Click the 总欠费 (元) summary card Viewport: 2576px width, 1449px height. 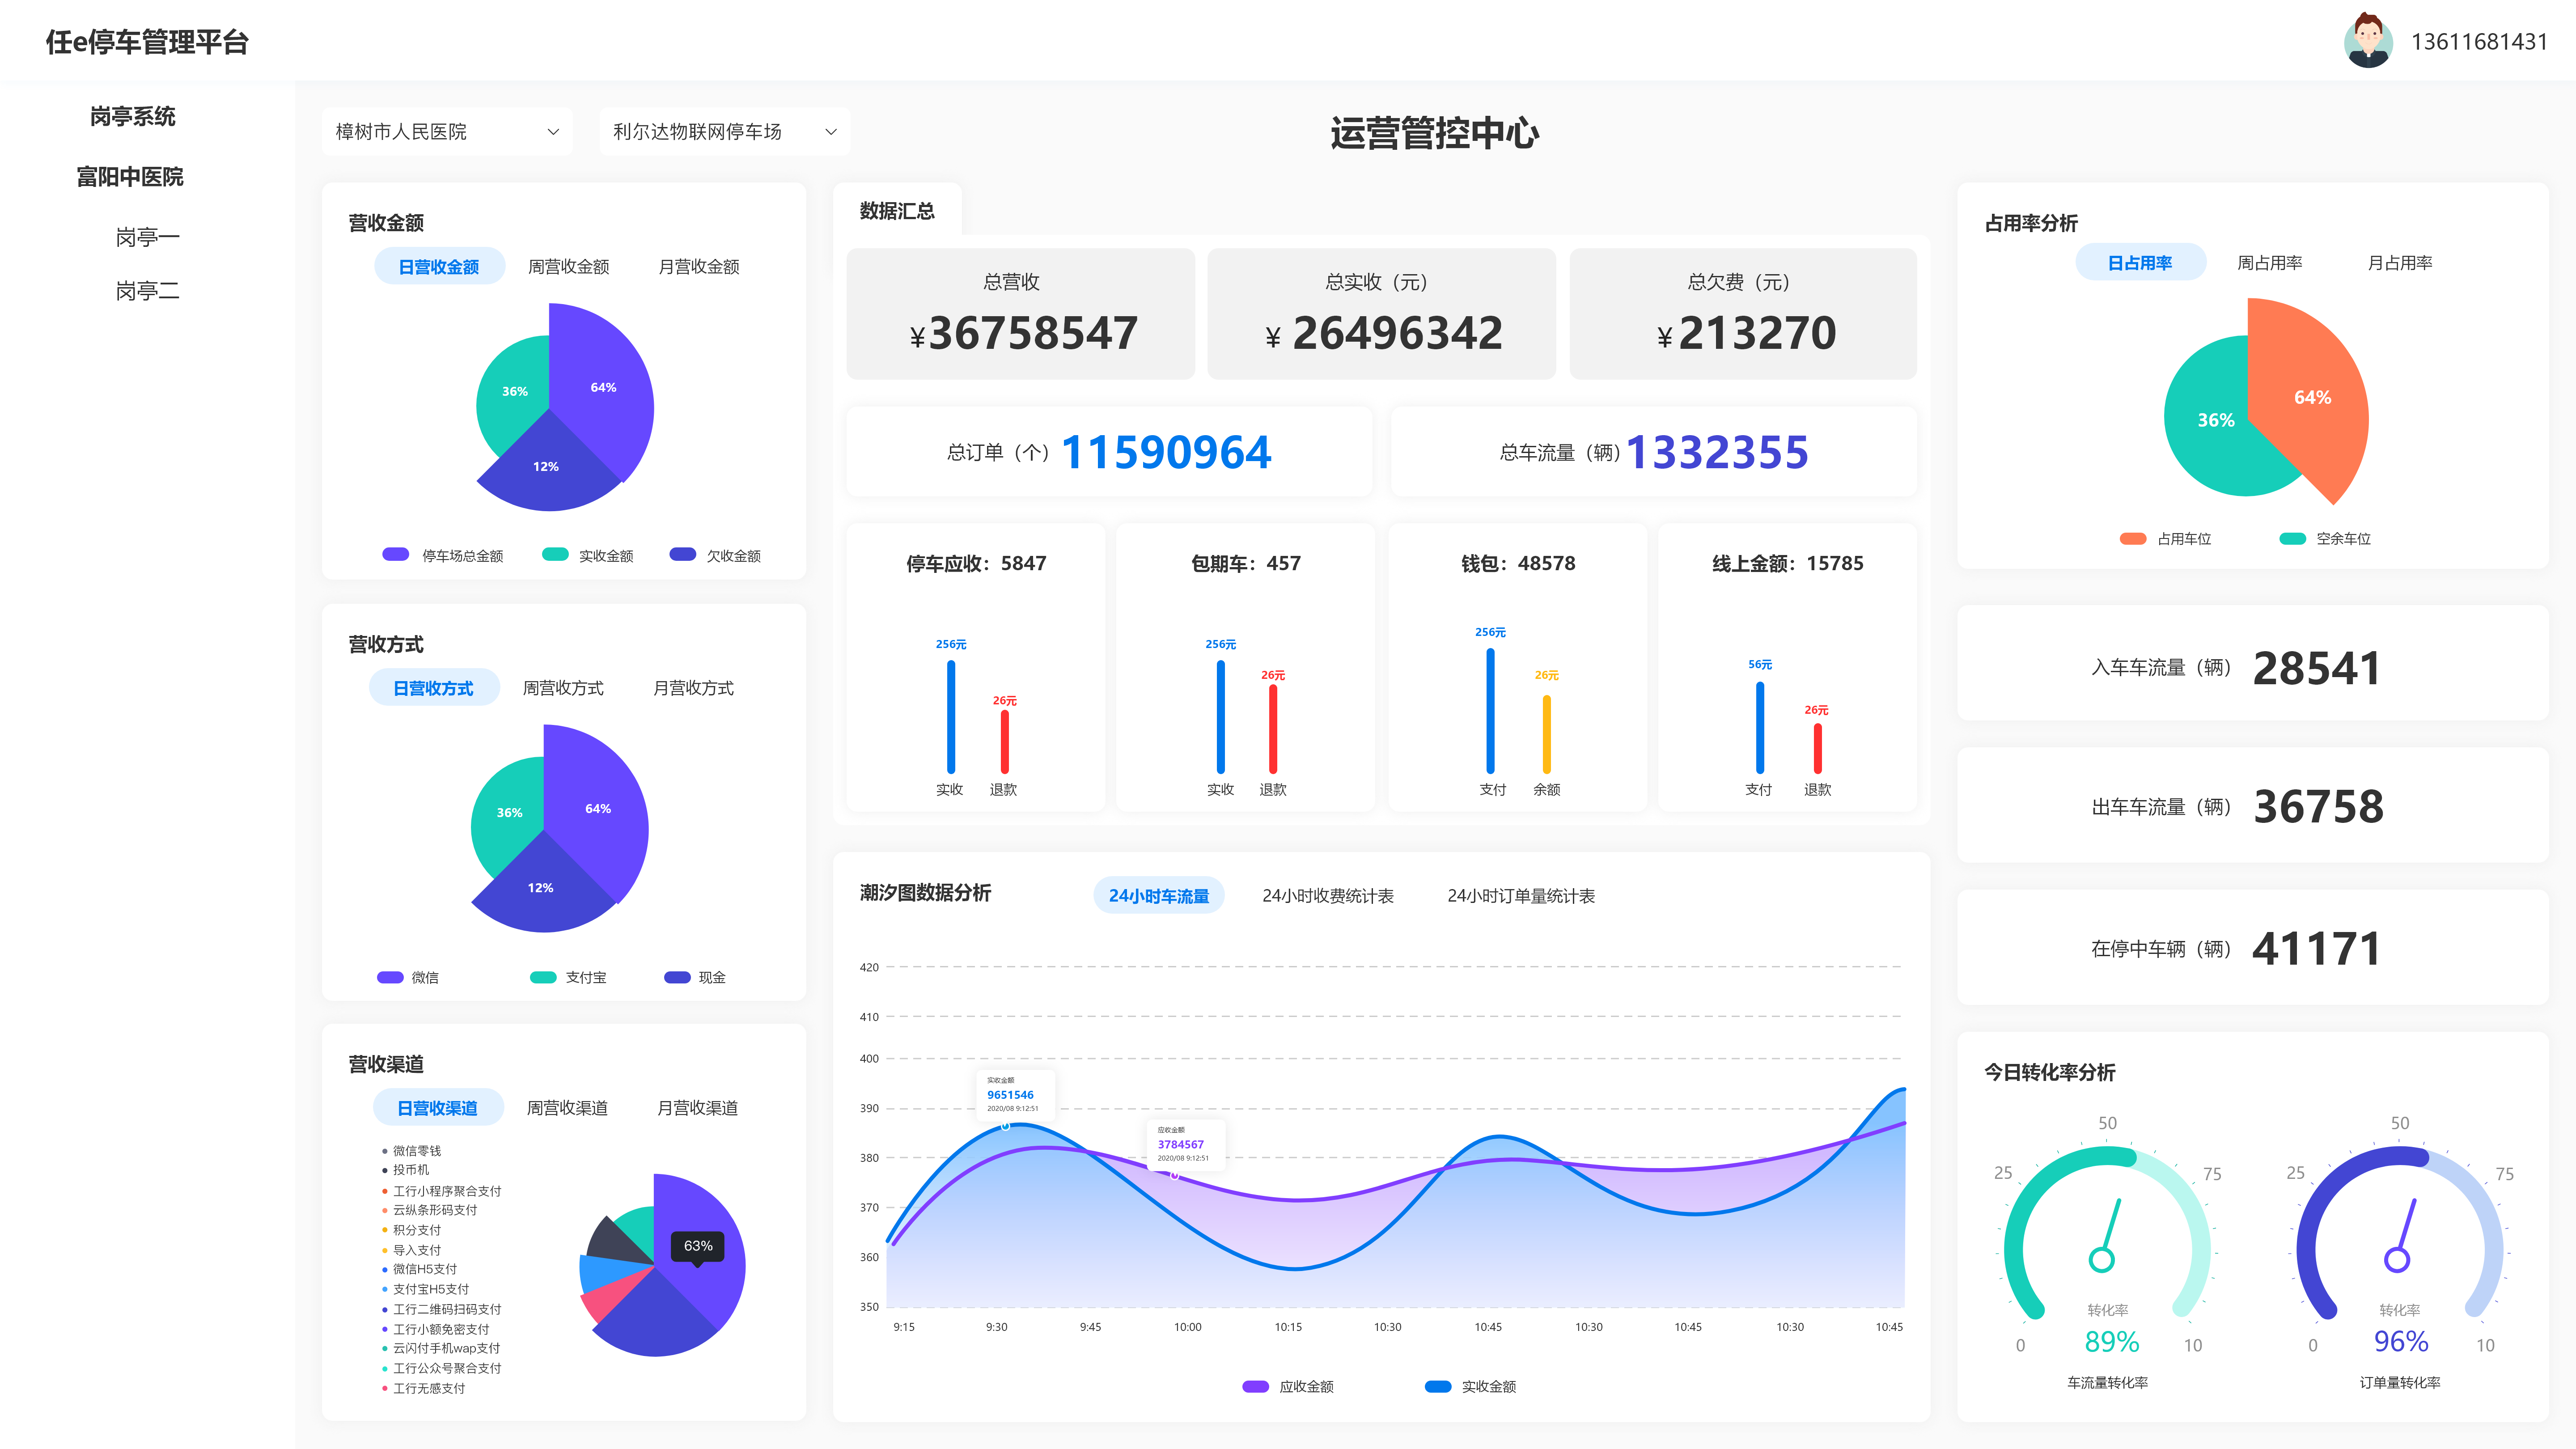1743,314
